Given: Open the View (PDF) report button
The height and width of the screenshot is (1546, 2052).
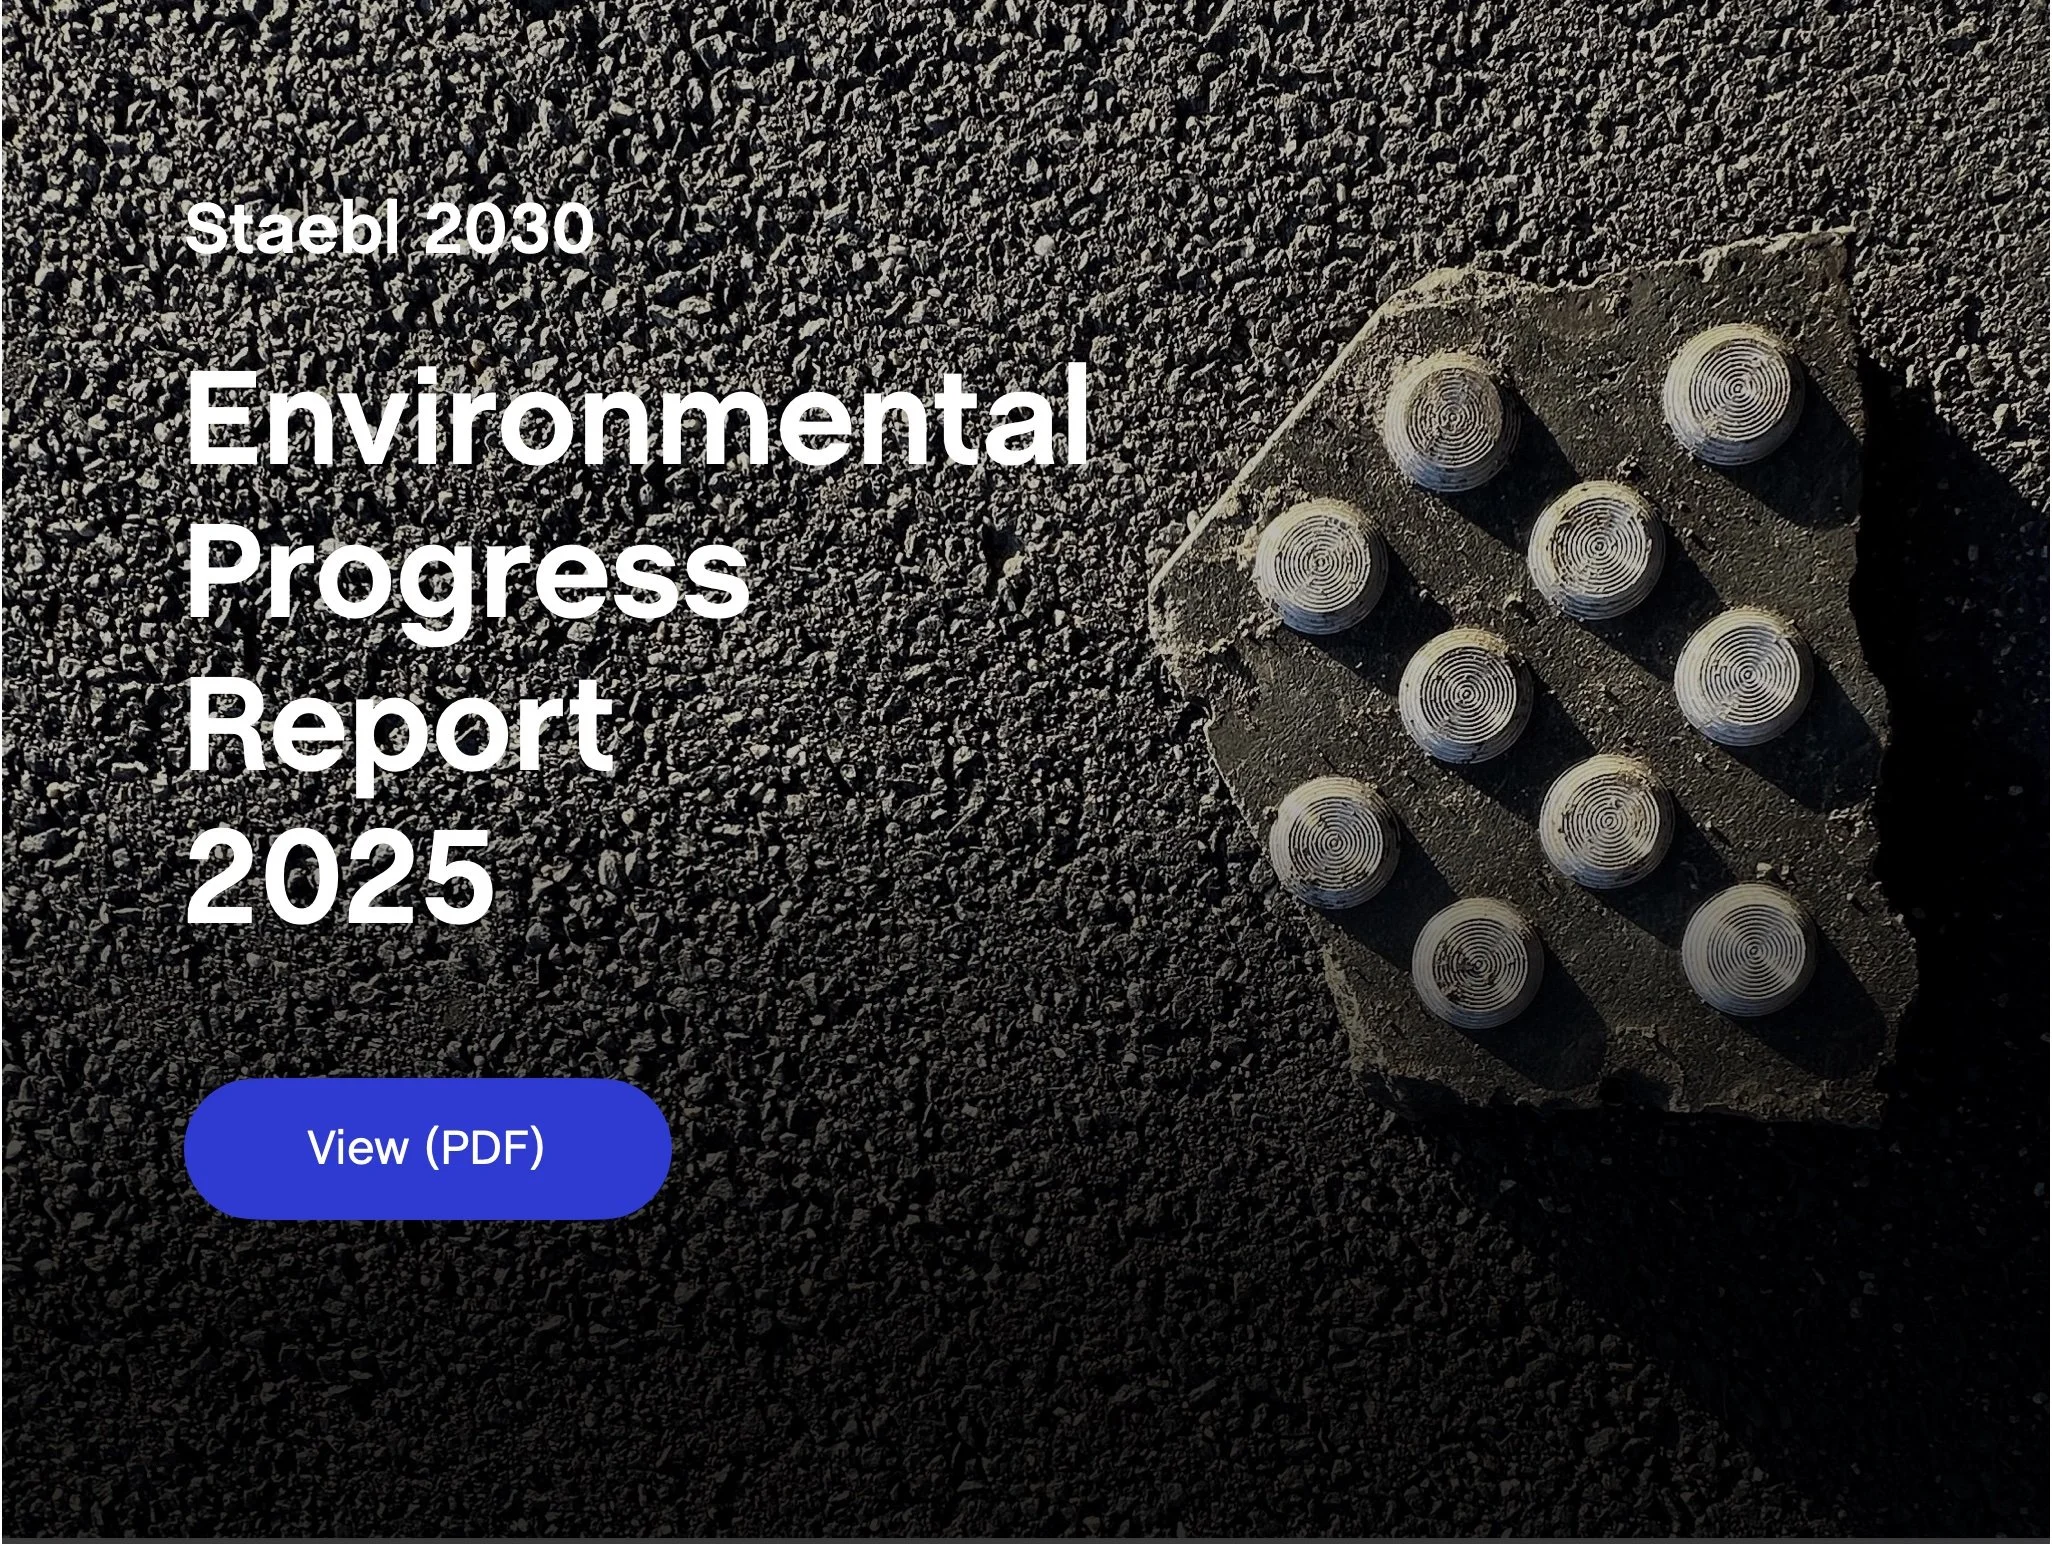Looking at the screenshot, I should click(427, 1148).
